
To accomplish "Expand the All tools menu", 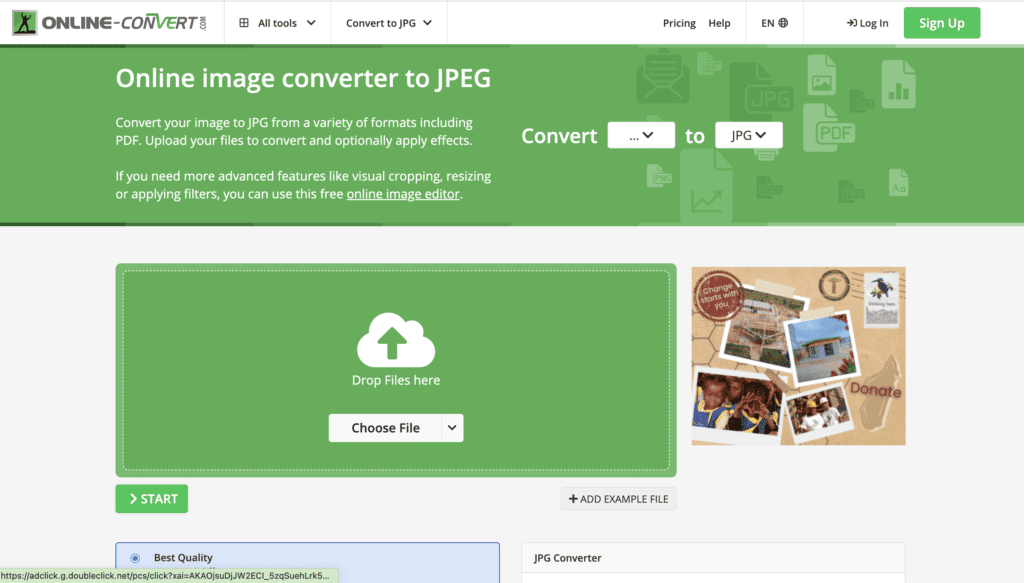I will (278, 23).
